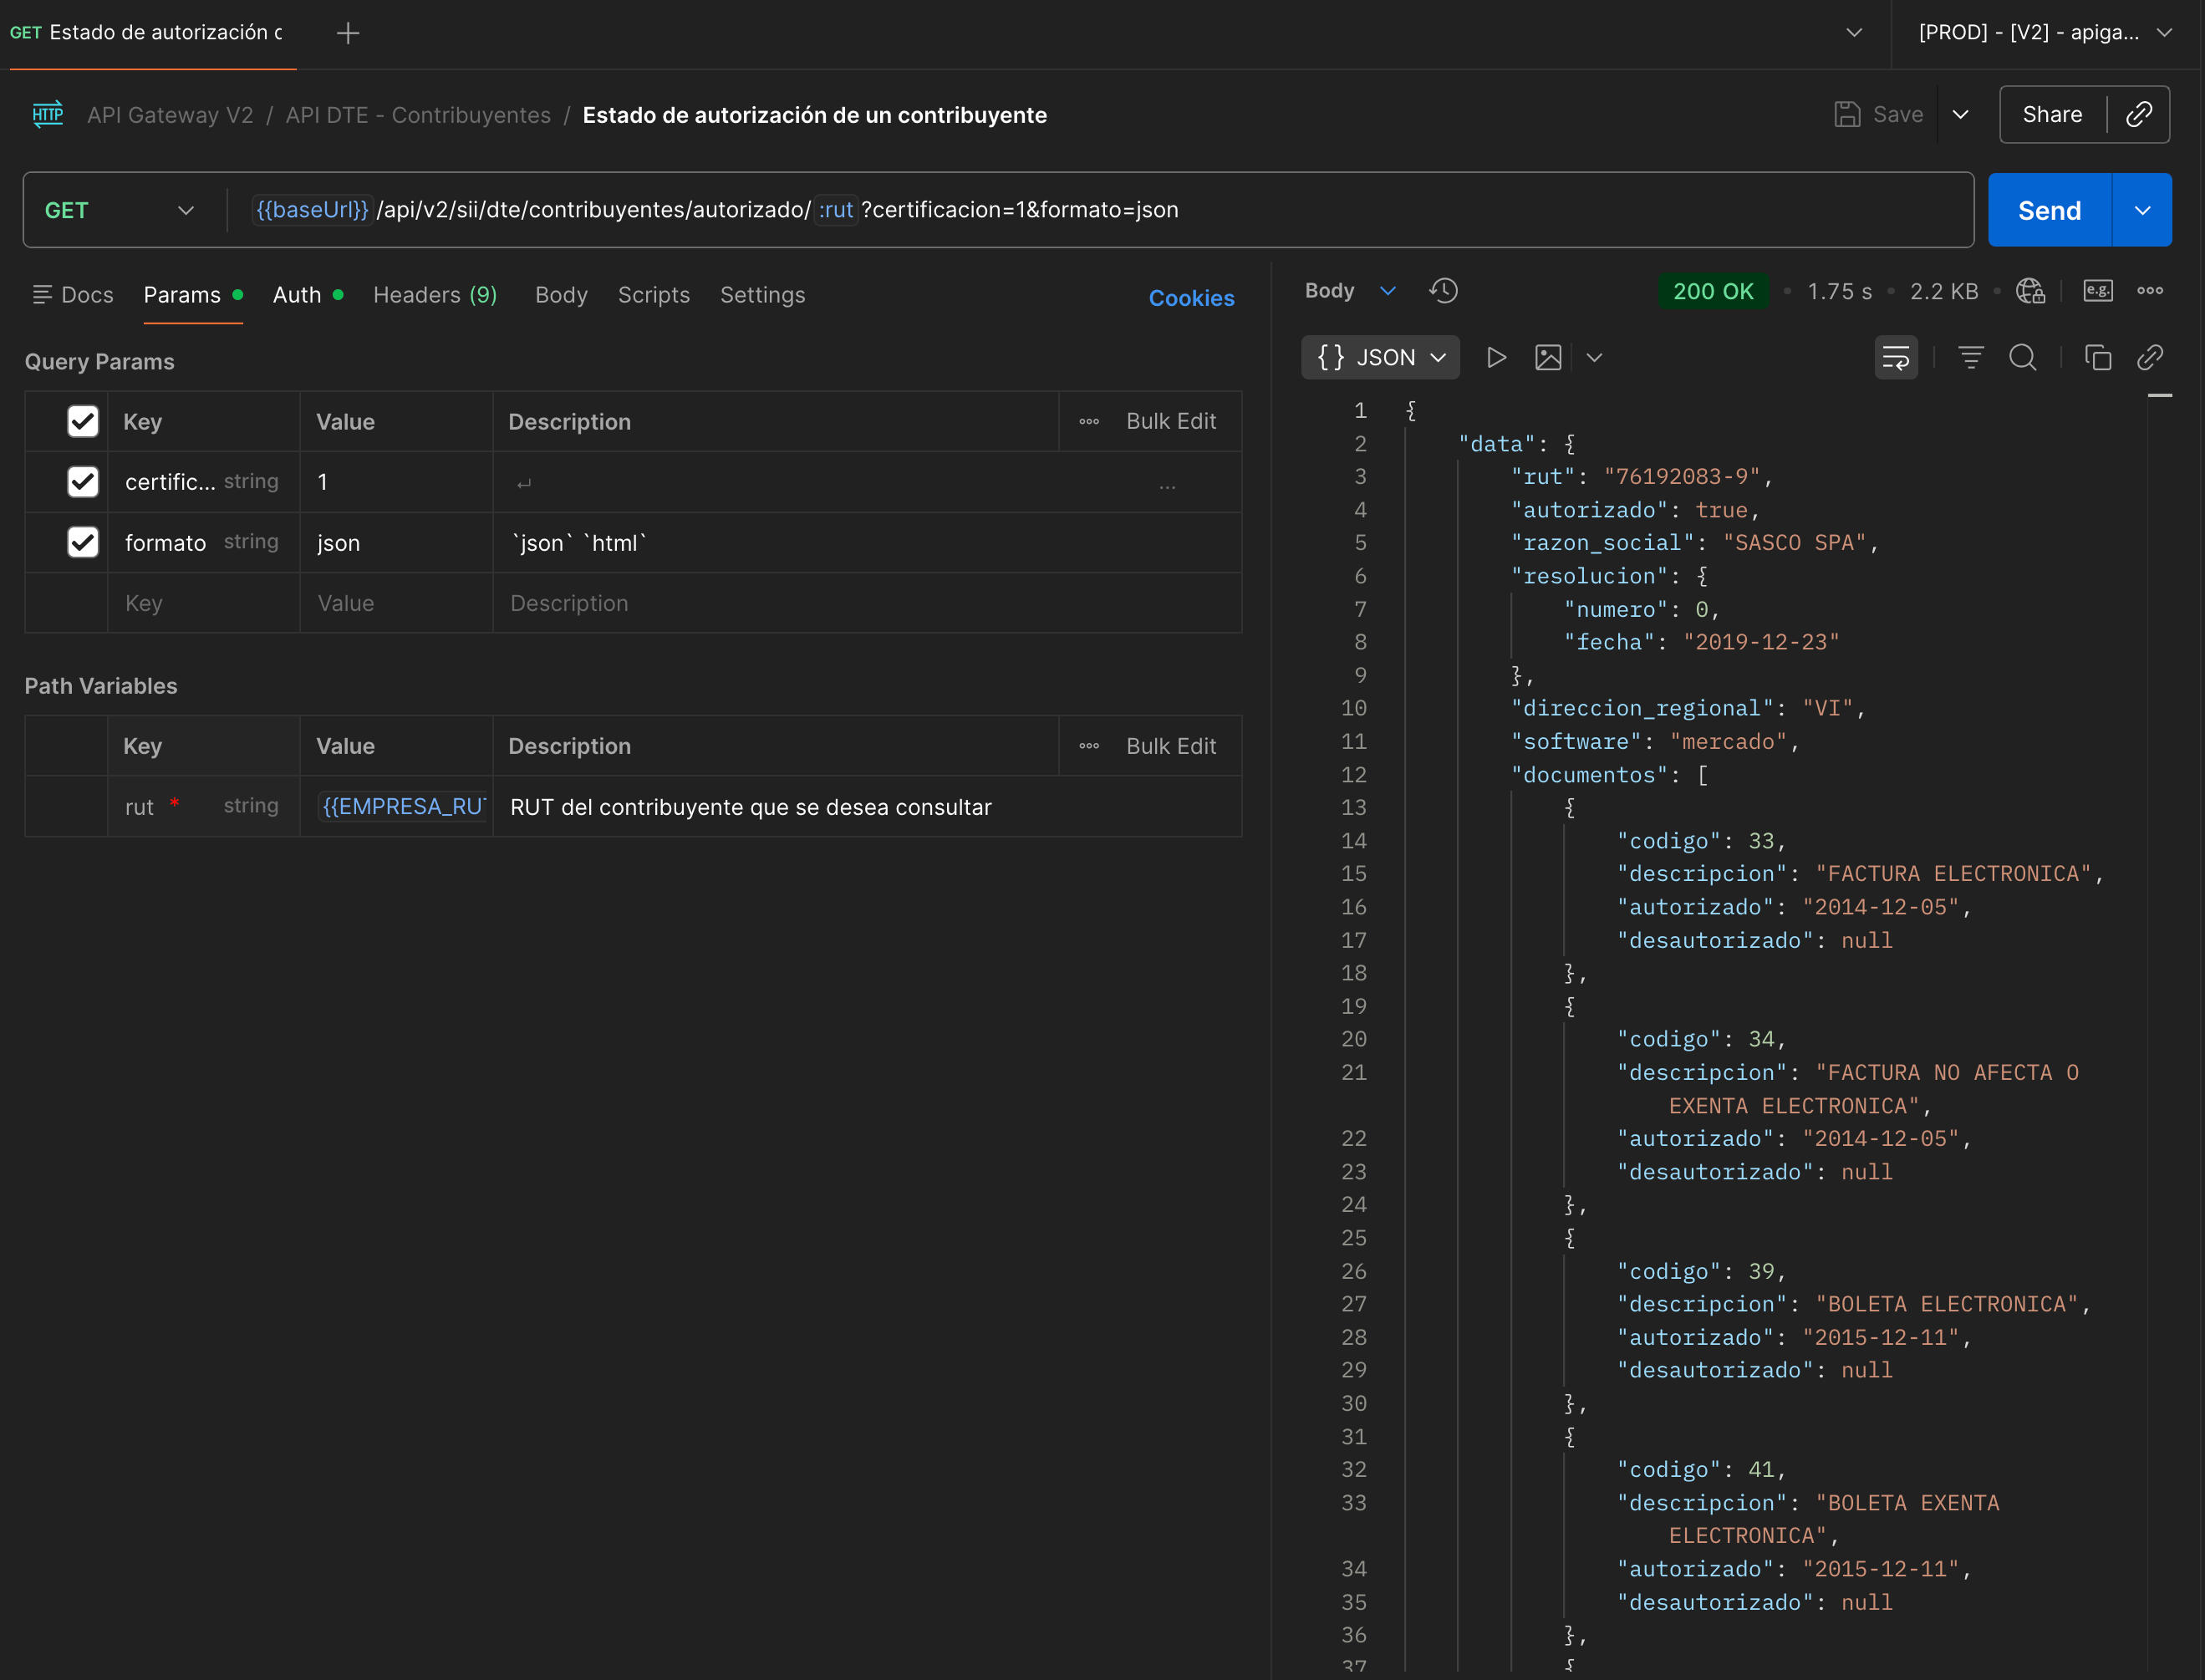Search within the response body
Viewport: 2205px width, 1680px height.
[x=2022, y=357]
